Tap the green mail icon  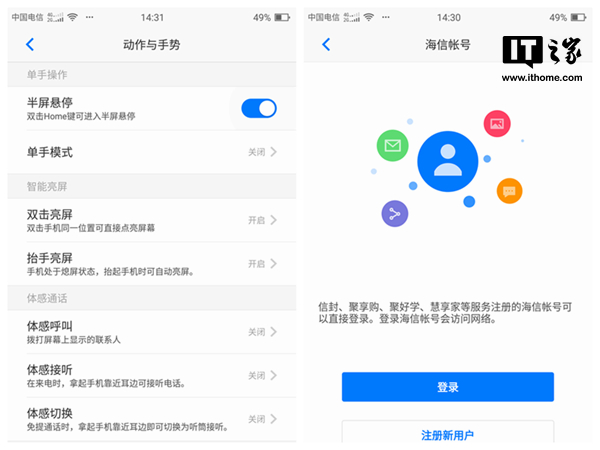point(393,145)
